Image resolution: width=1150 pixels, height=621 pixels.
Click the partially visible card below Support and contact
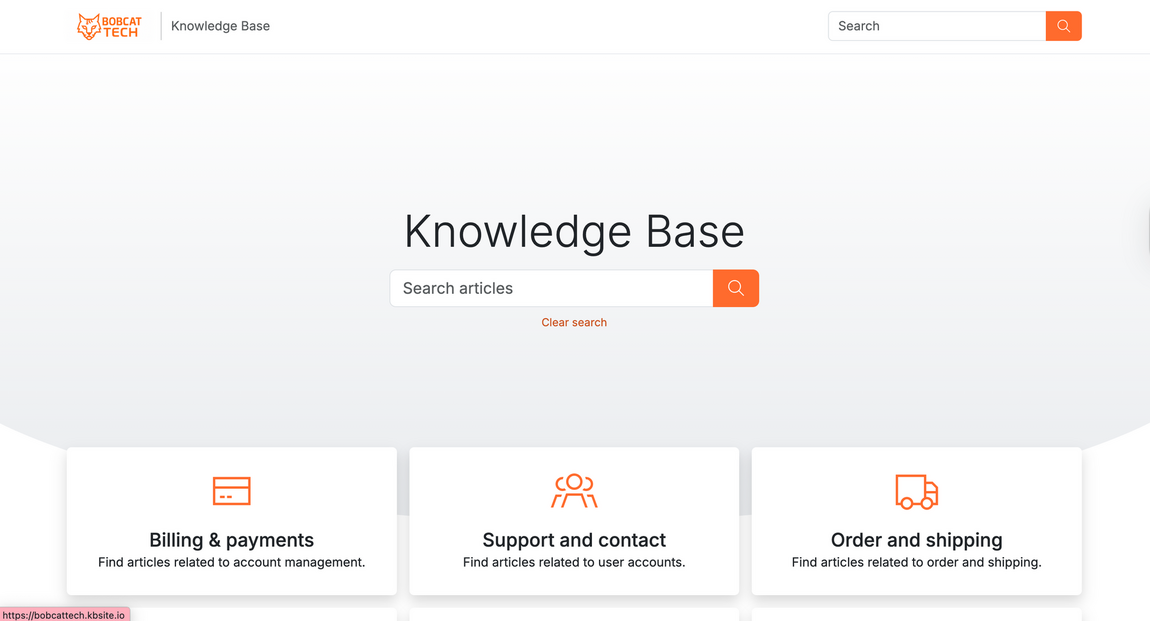574,616
